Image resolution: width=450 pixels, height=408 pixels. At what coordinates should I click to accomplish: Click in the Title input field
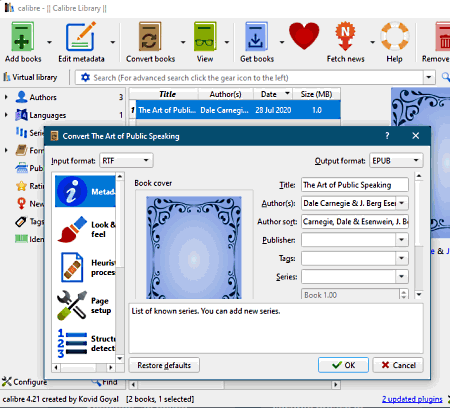pyautogui.click(x=355, y=185)
